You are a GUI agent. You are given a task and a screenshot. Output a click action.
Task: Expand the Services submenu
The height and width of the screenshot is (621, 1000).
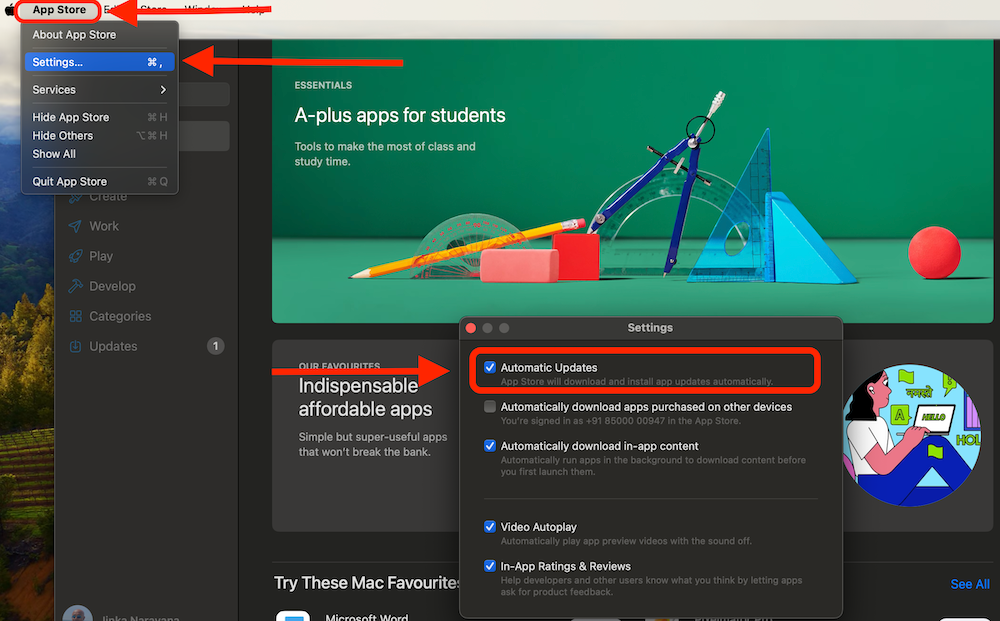(99, 90)
